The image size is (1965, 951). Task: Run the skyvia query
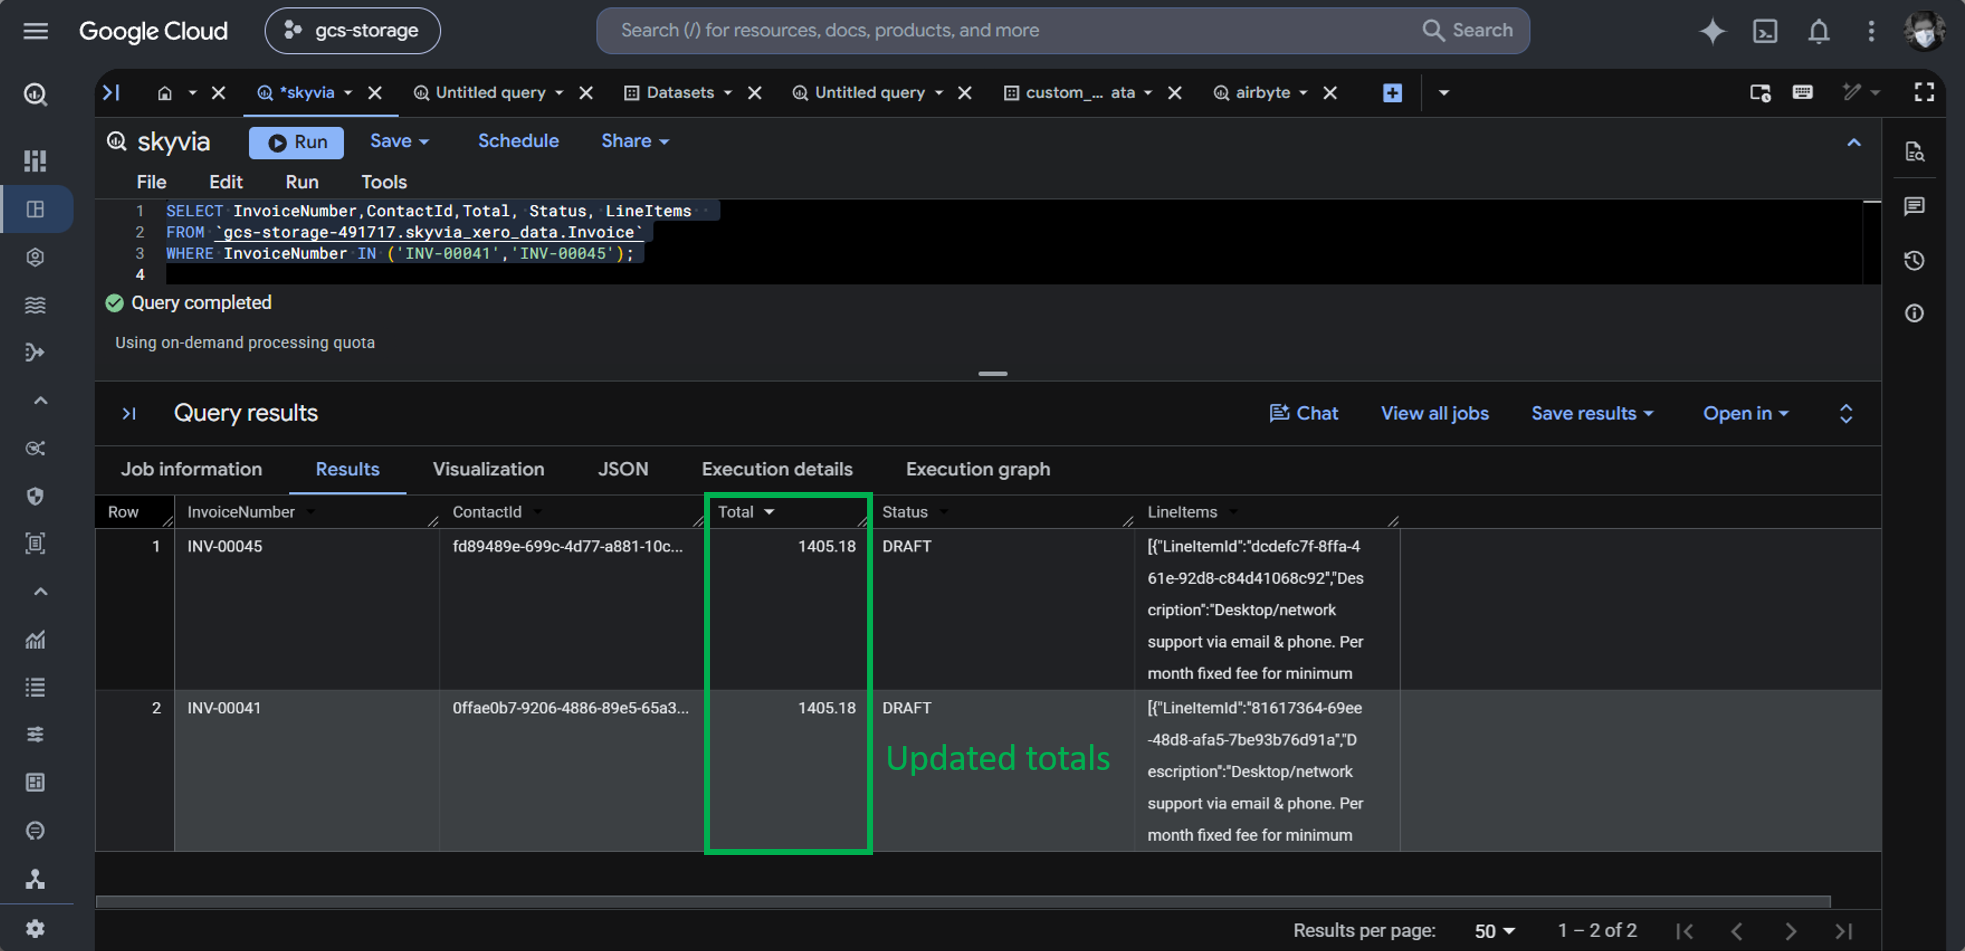pos(297,143)
